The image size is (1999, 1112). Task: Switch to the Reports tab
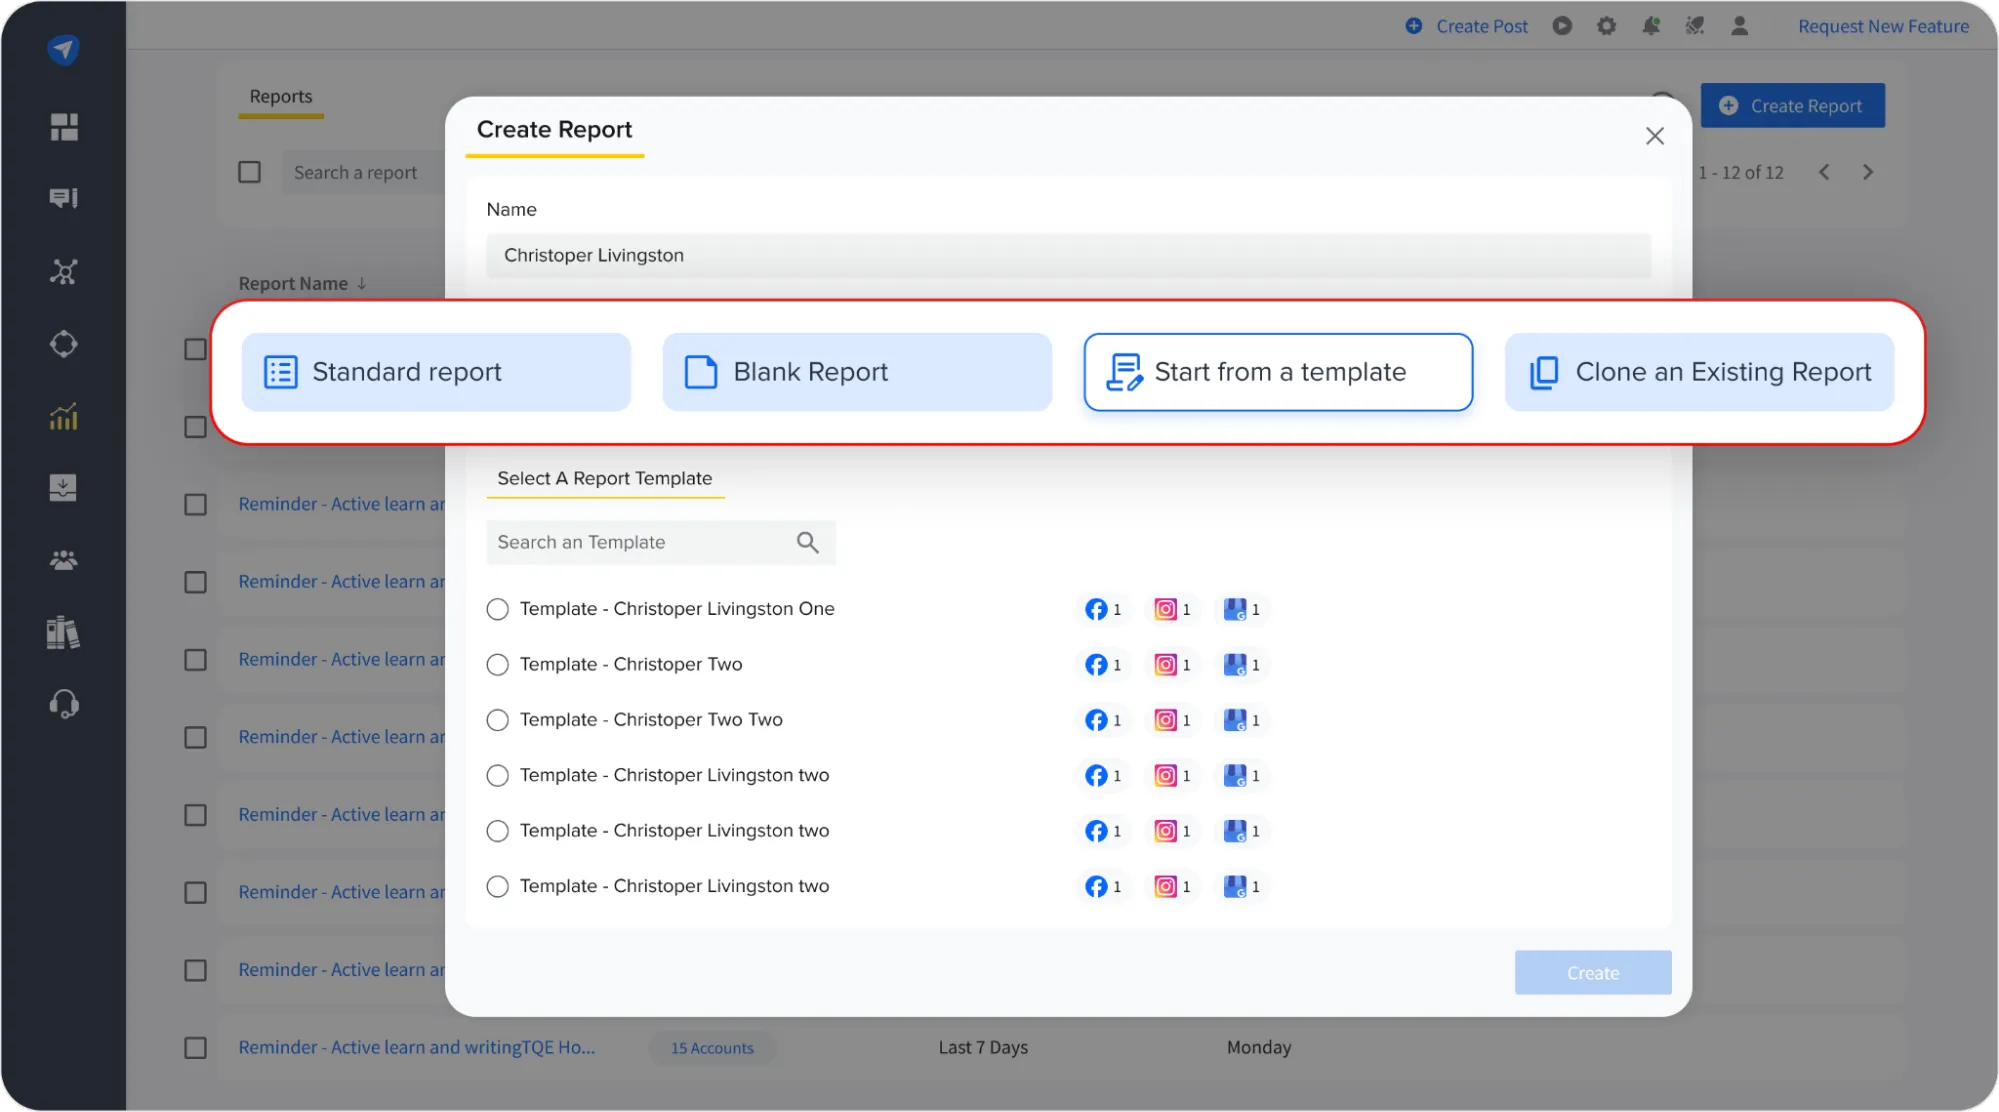(281, 97)
